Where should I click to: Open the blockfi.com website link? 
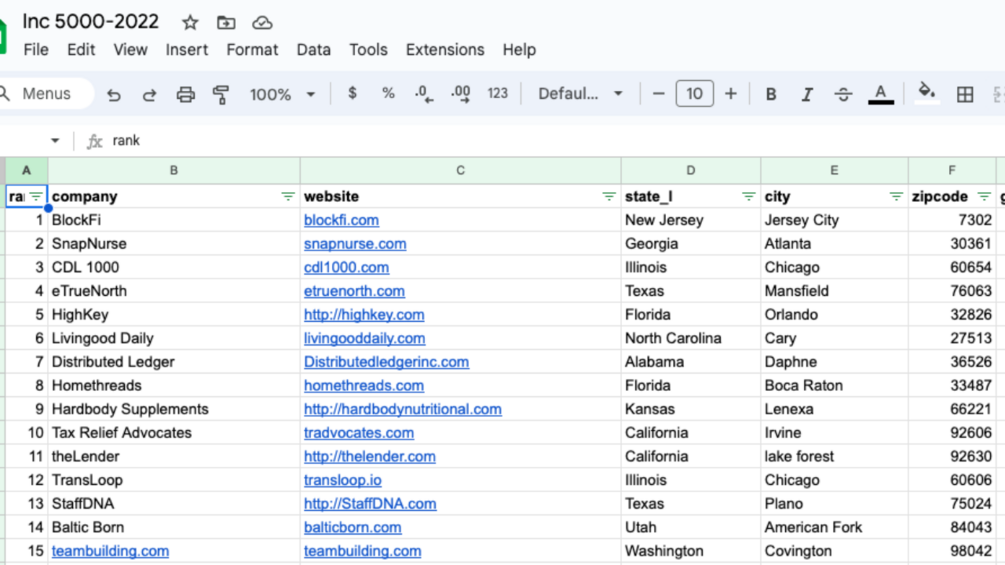coord(341,220)
